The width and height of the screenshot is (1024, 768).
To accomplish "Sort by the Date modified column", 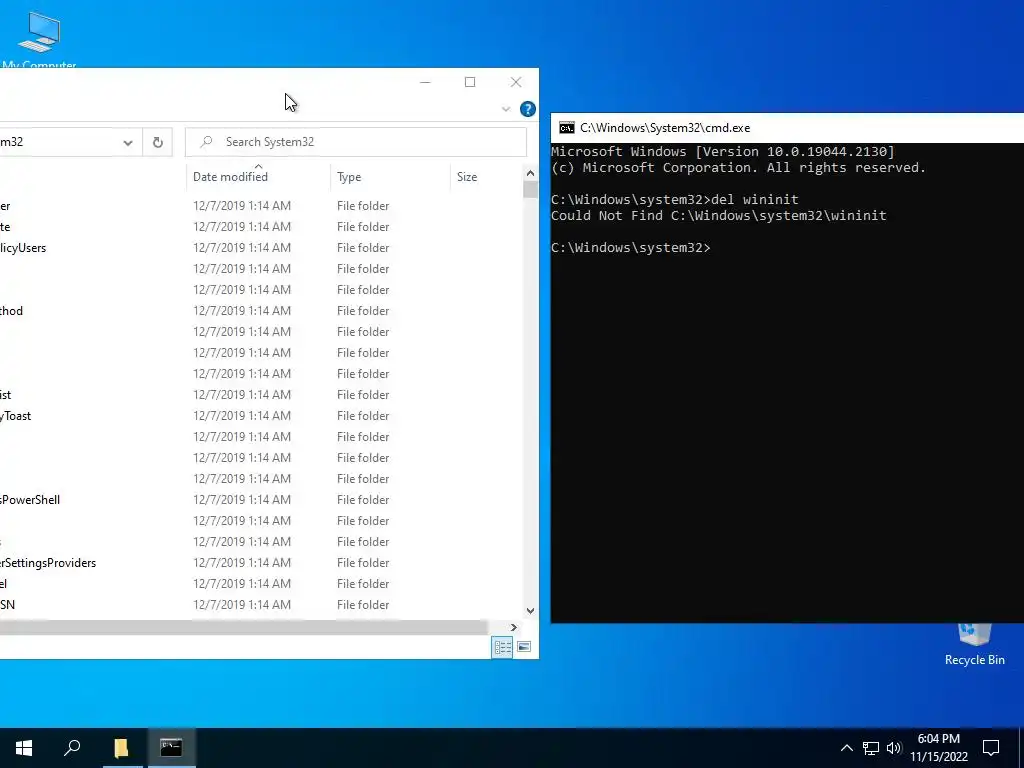I will pos(230,176).
